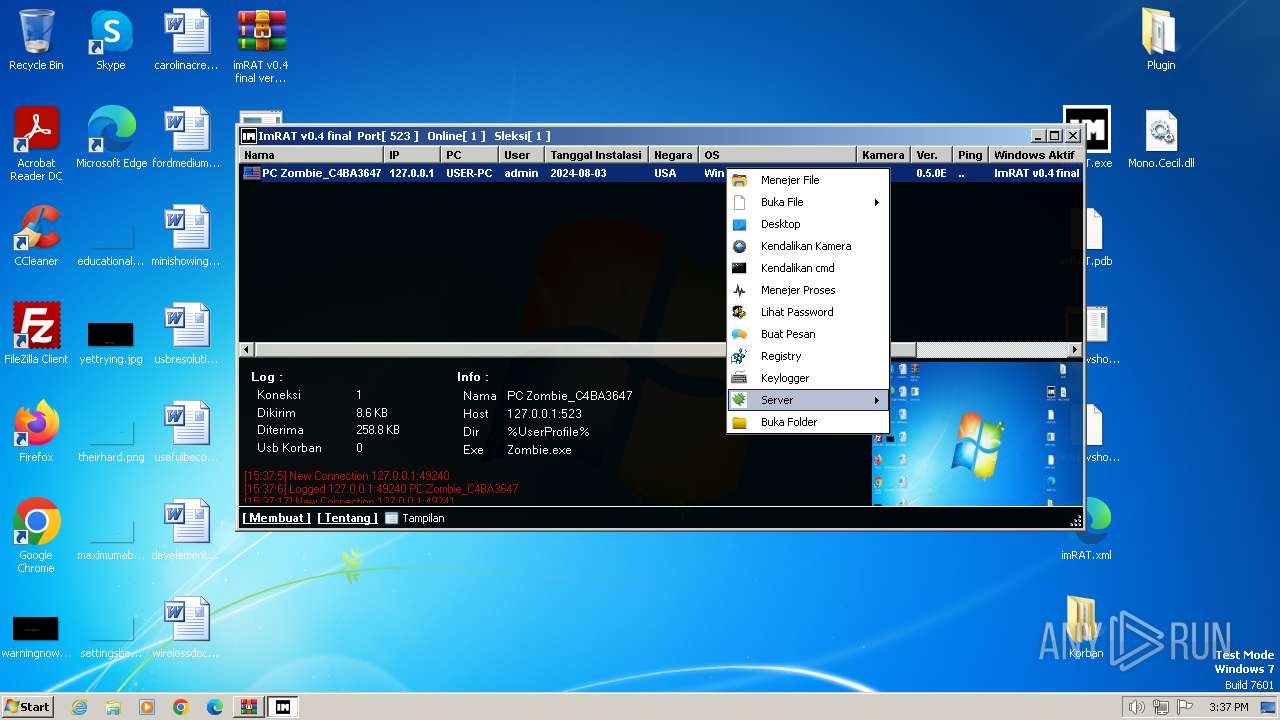The width and height of the screenshot is (1280, 720).
Task: Click the [Membuat] button
Action: coord(276,518)
